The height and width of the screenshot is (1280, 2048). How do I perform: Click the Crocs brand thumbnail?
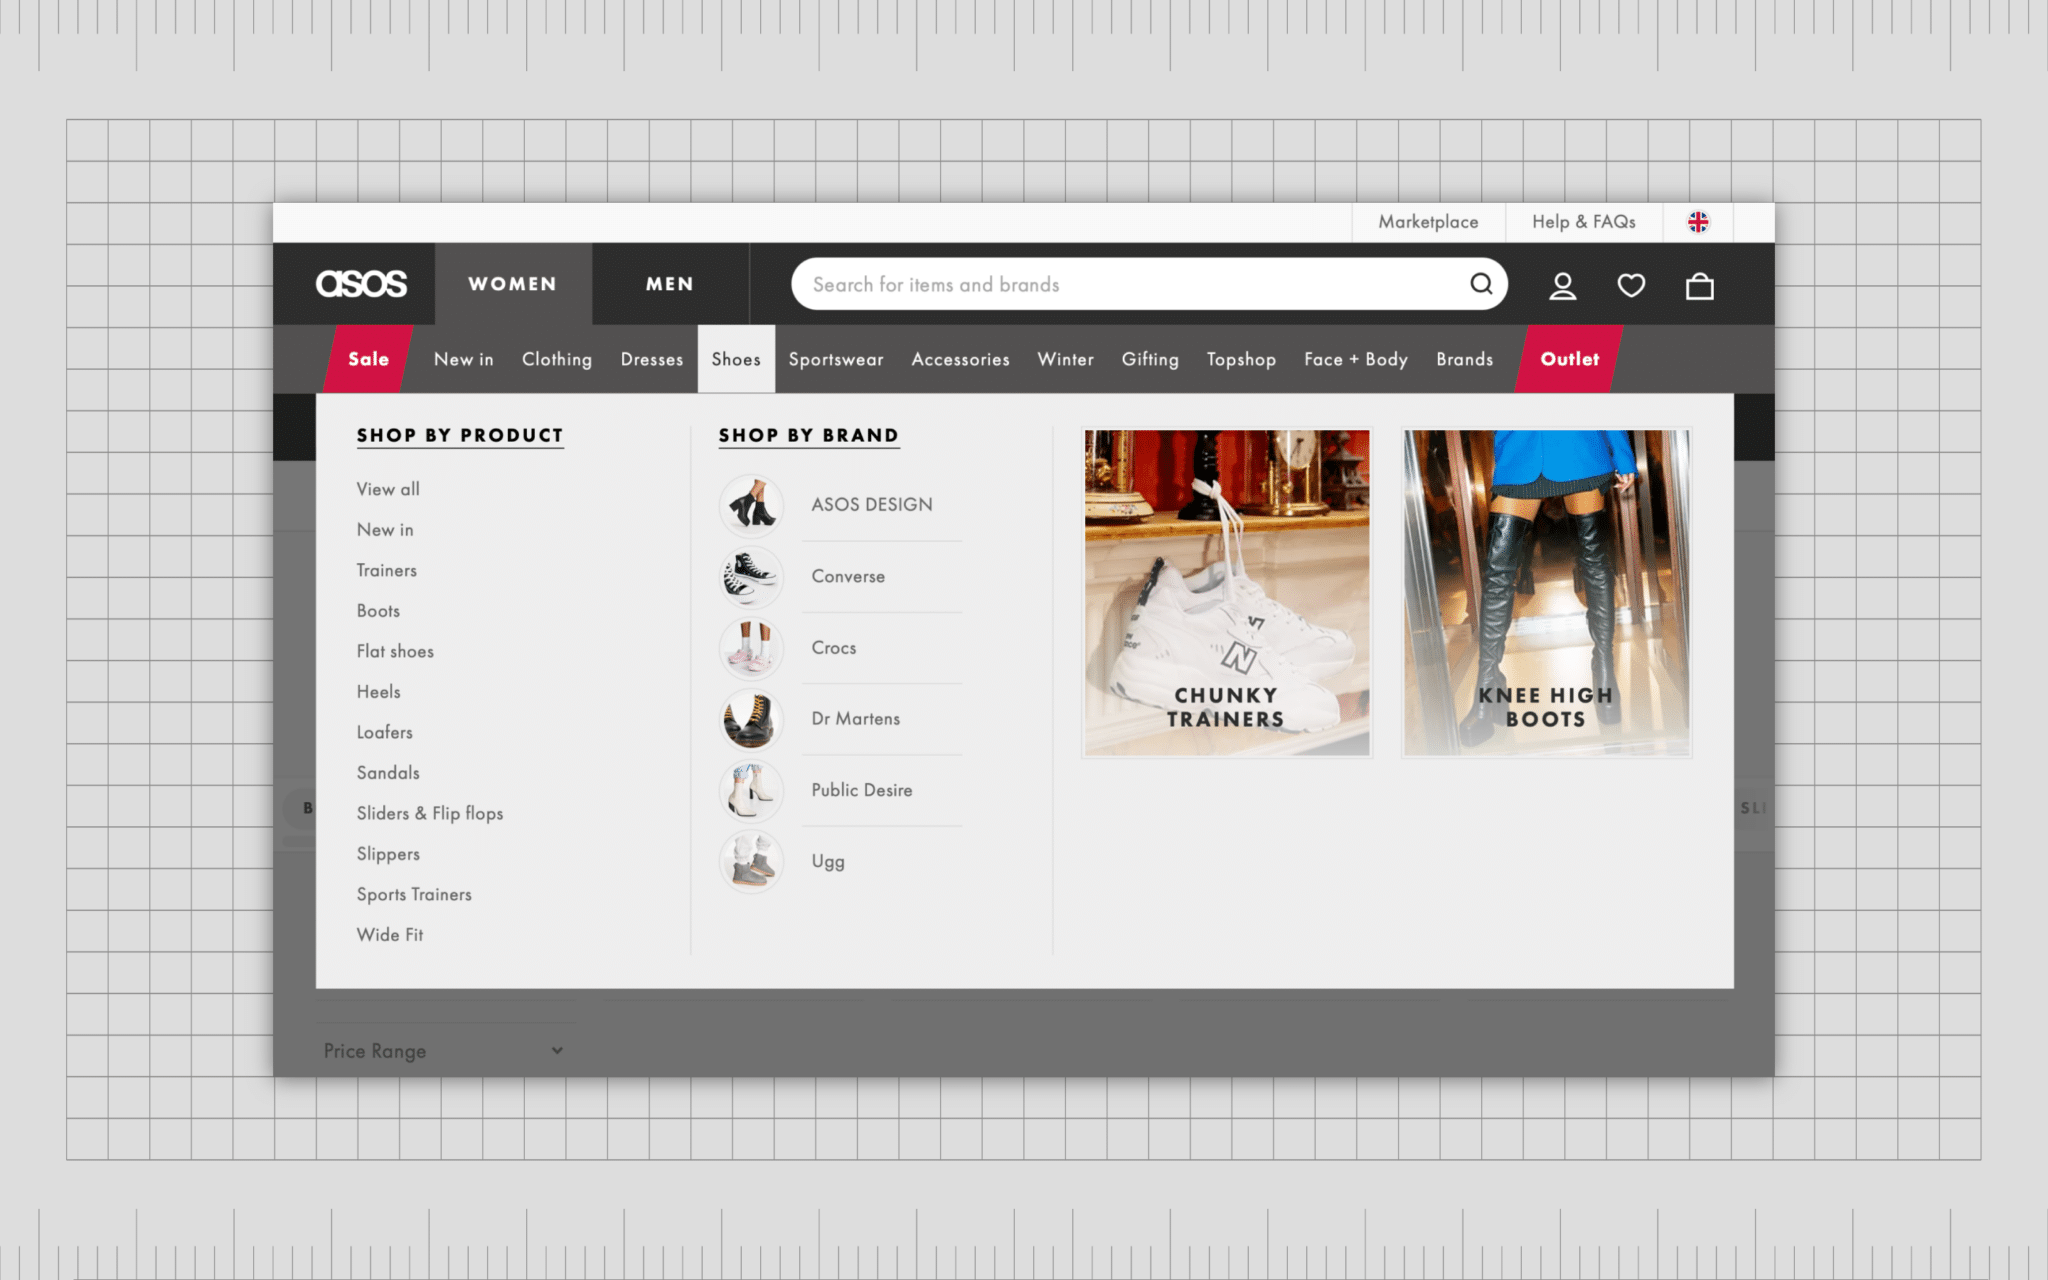coord(751,648)
